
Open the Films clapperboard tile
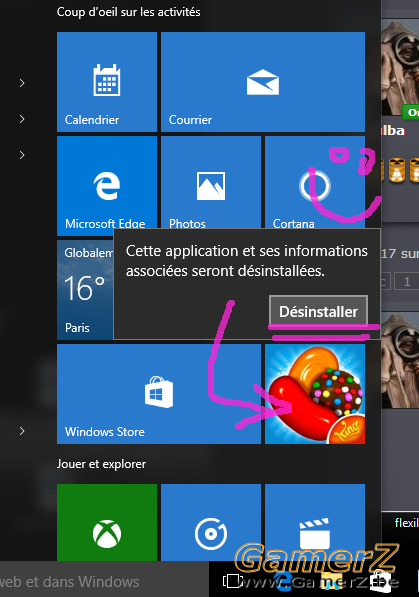pyautogui.click(x=315, y=522)
